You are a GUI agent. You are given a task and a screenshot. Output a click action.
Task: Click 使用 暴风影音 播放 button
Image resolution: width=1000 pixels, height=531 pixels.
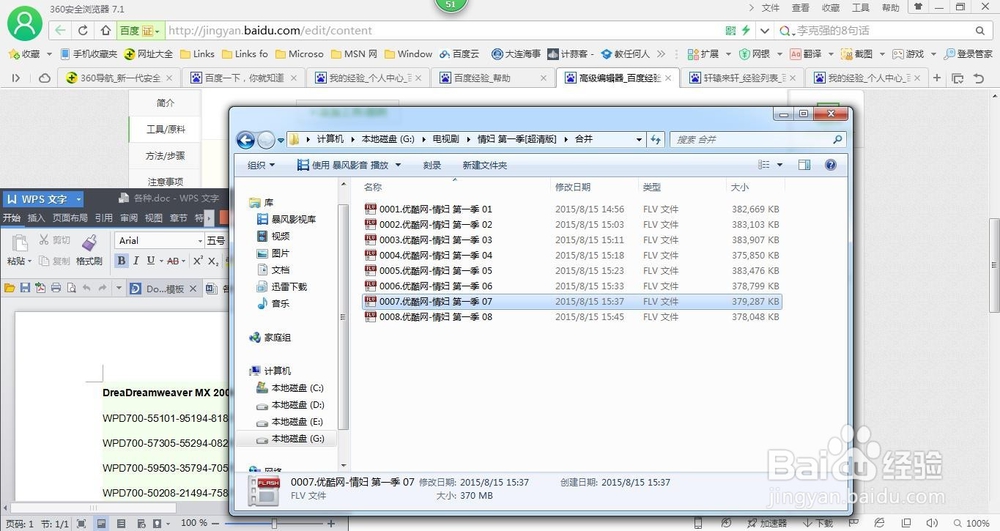pyautogui.click(x=342, y=165)
